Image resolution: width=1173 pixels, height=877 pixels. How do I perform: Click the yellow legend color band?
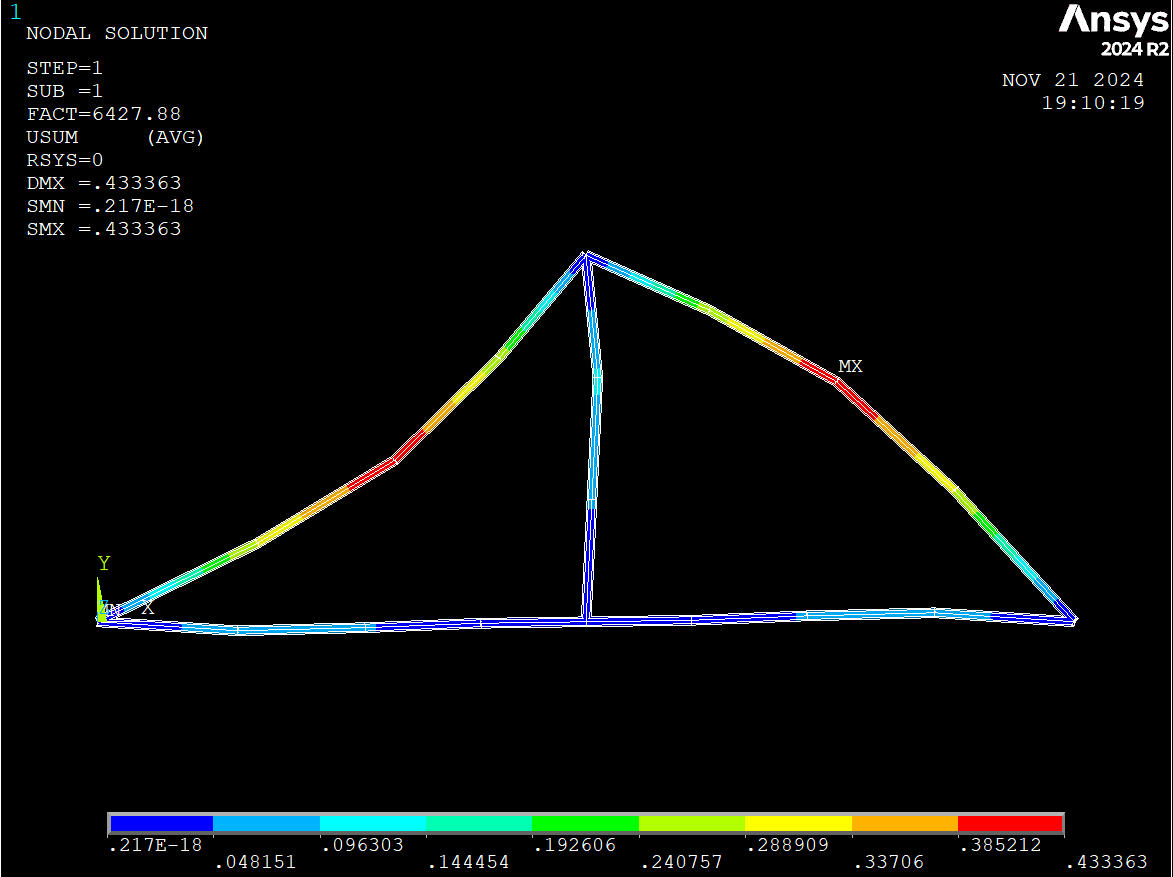(798, 824)
